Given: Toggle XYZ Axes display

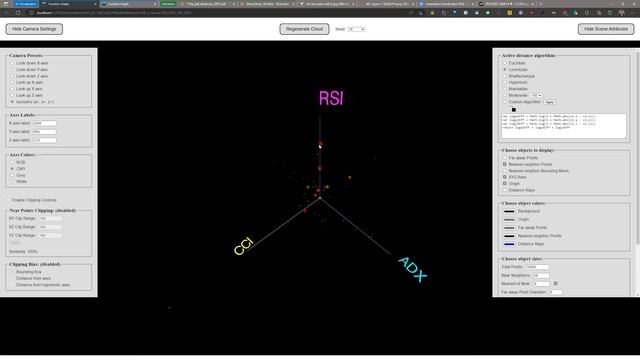Looking at the screenshot, I should point(505,177).
